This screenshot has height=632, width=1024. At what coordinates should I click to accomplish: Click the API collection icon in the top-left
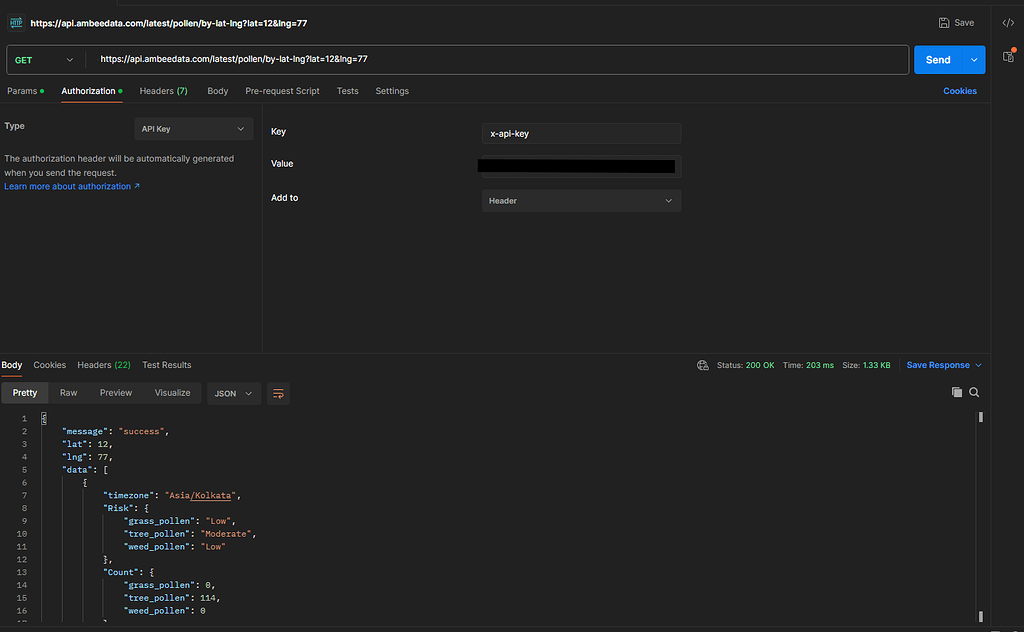pyautogui.click(x=16, y=22)
